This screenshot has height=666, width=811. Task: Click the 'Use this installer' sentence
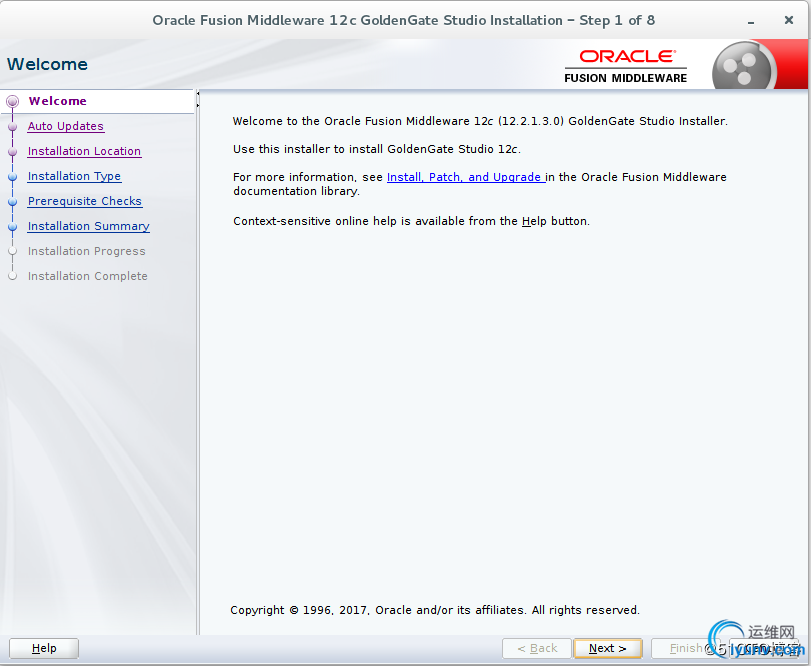click(377, 149)
